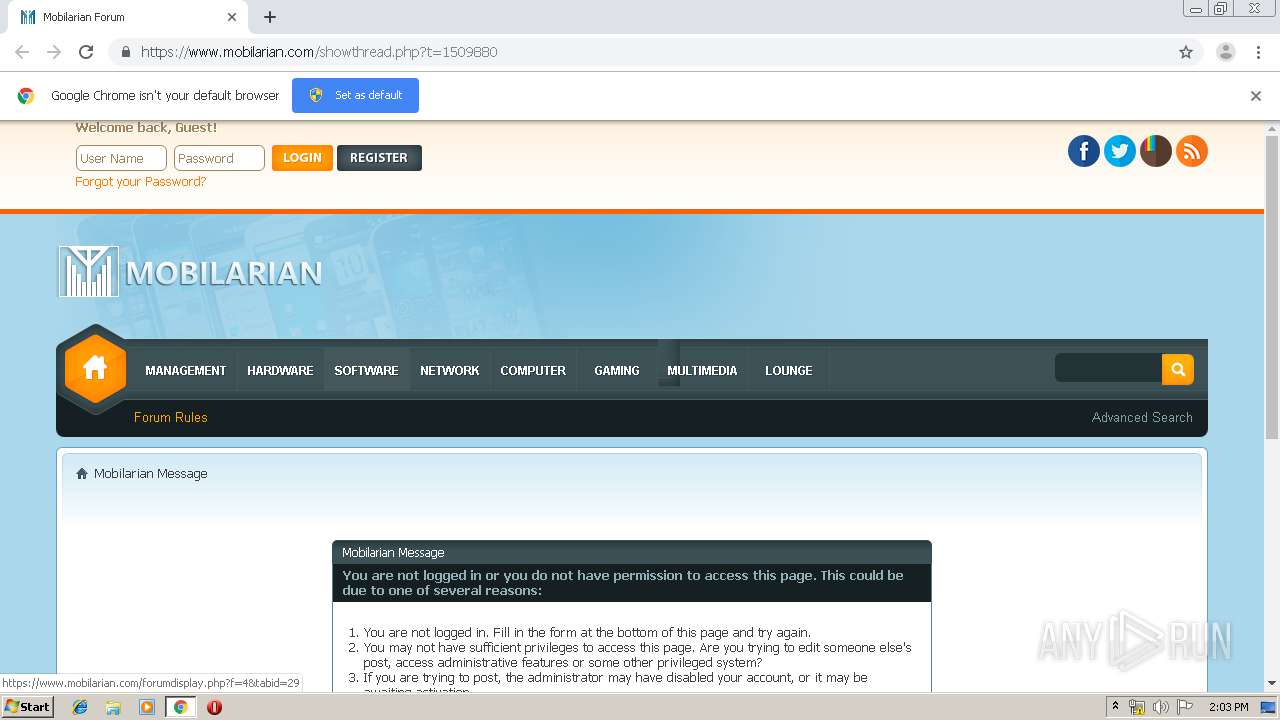Open Internet Explorer from taskbar
The image size is (1280, 720).
click(x=80, y=707)
